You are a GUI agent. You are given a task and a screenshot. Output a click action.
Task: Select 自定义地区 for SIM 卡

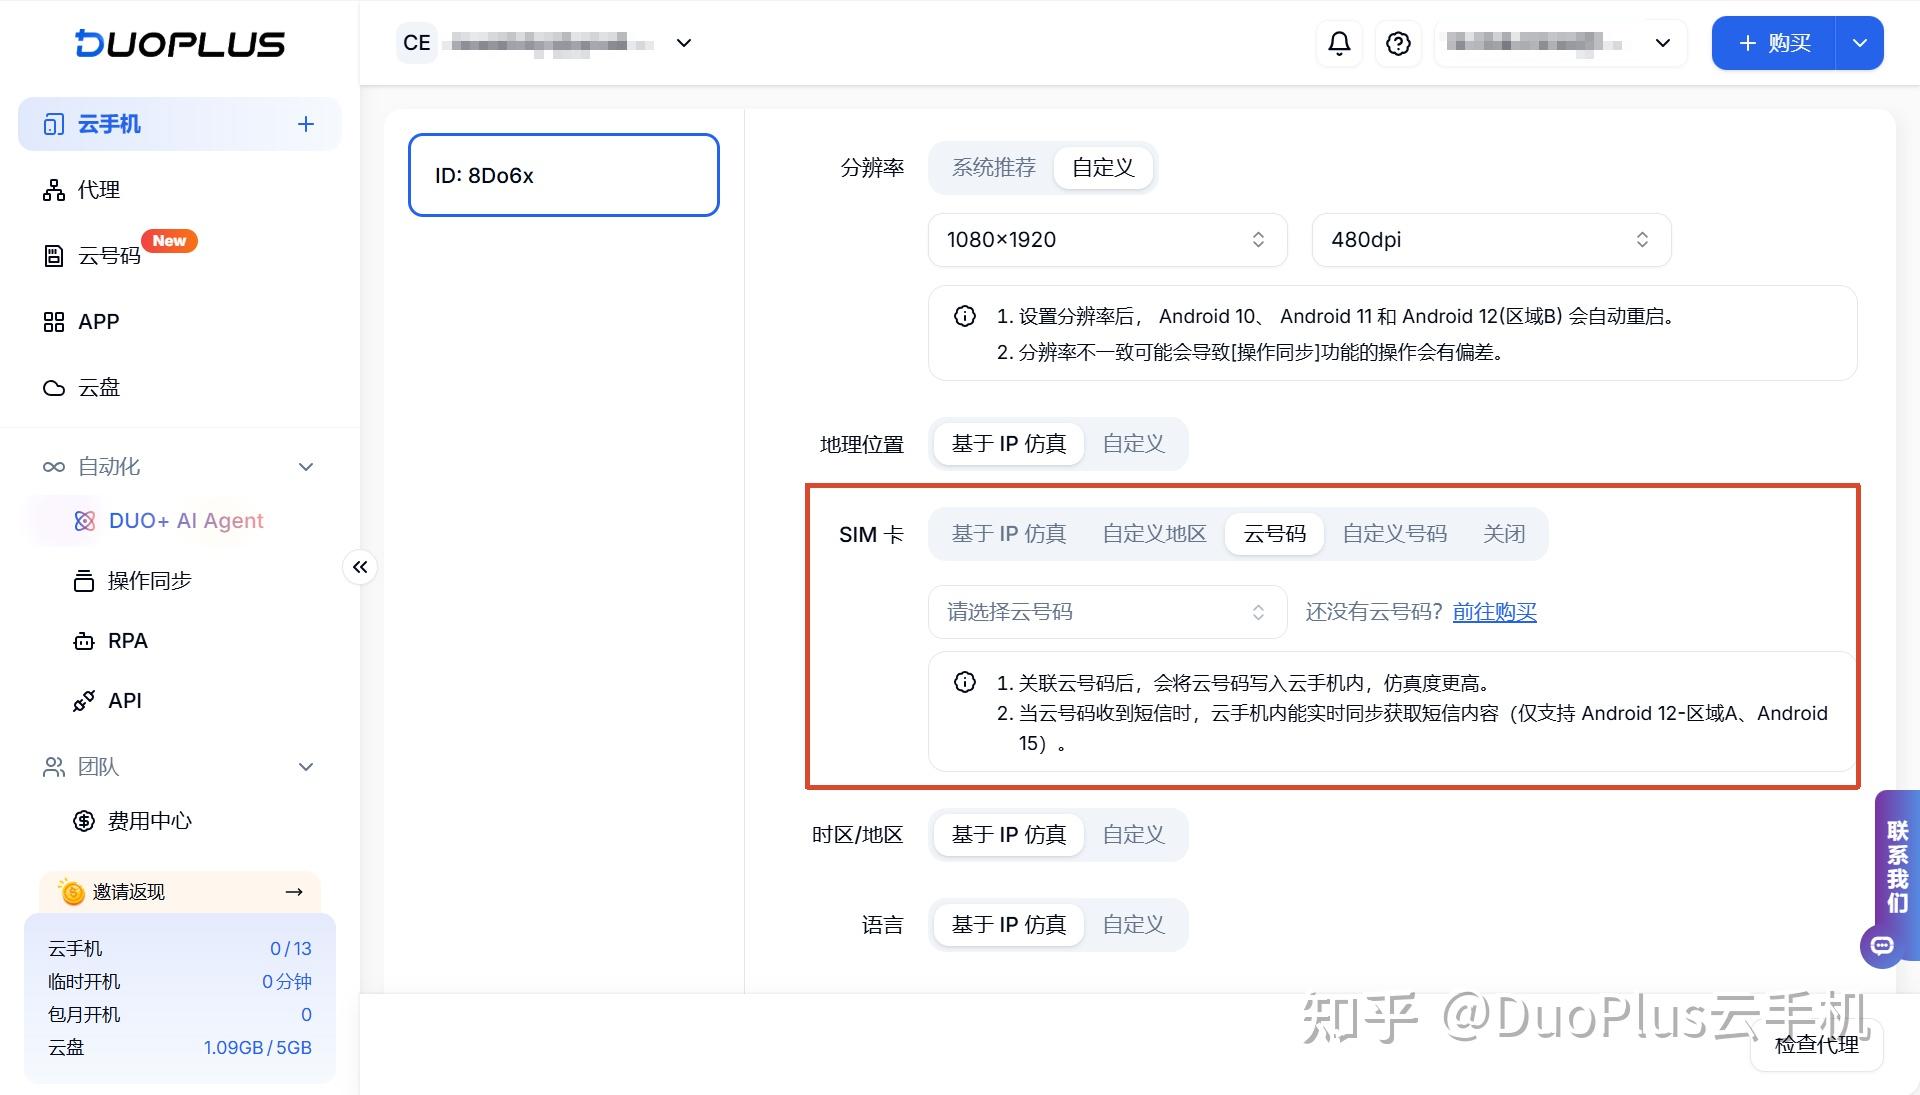[1154, 534]
